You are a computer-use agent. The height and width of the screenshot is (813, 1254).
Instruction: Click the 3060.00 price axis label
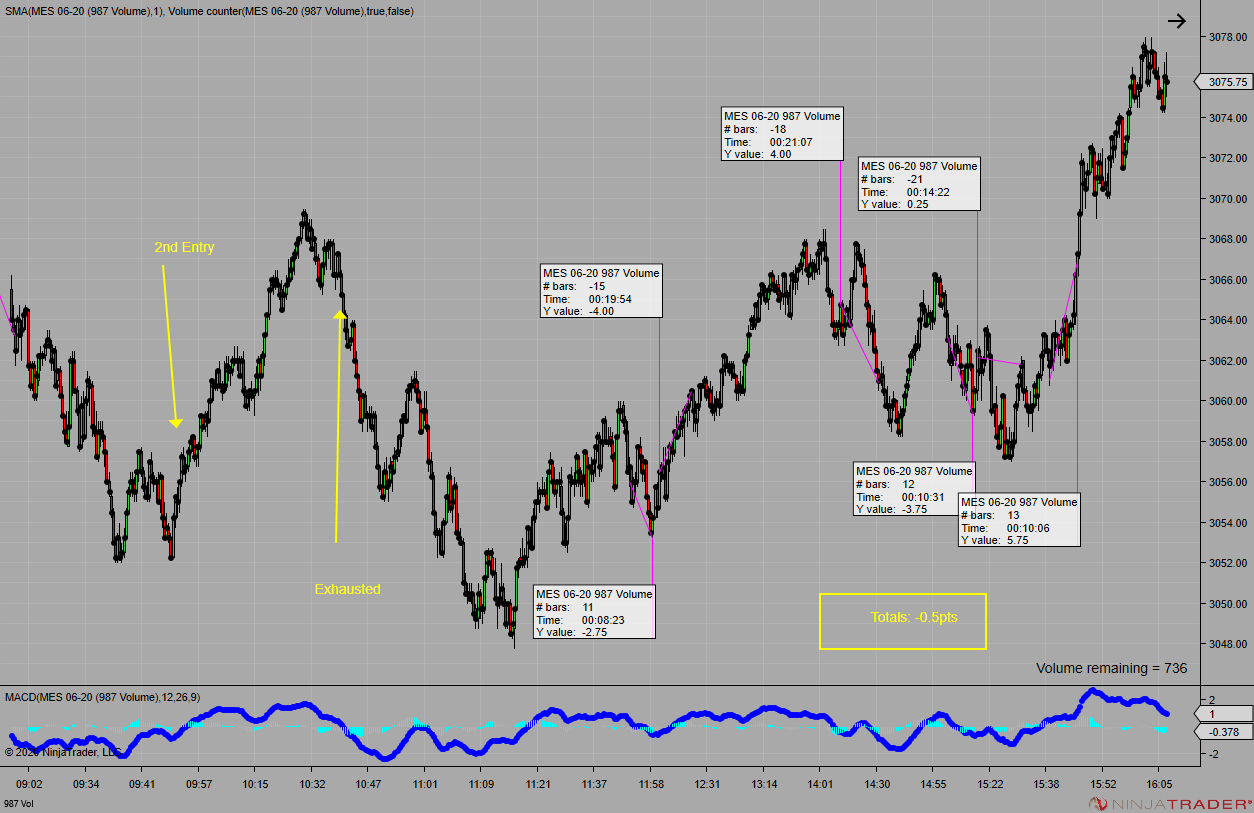(x=1229, y=401)
